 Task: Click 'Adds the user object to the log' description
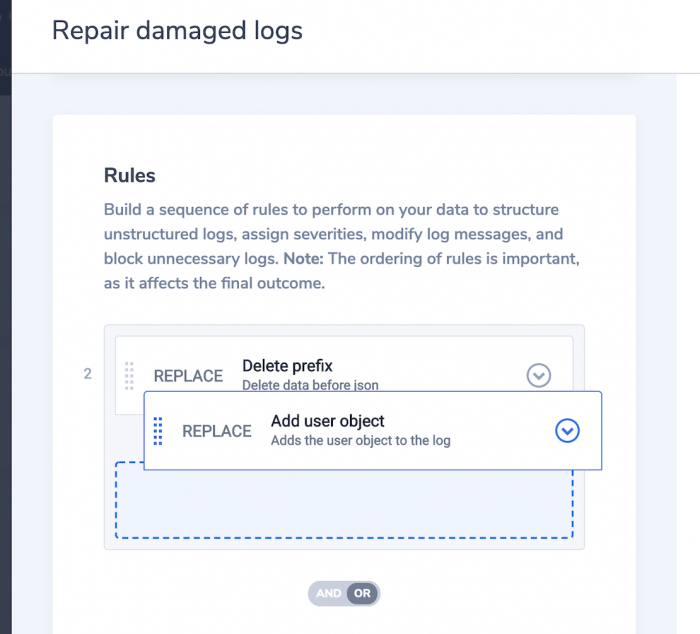tap(361, 441)
